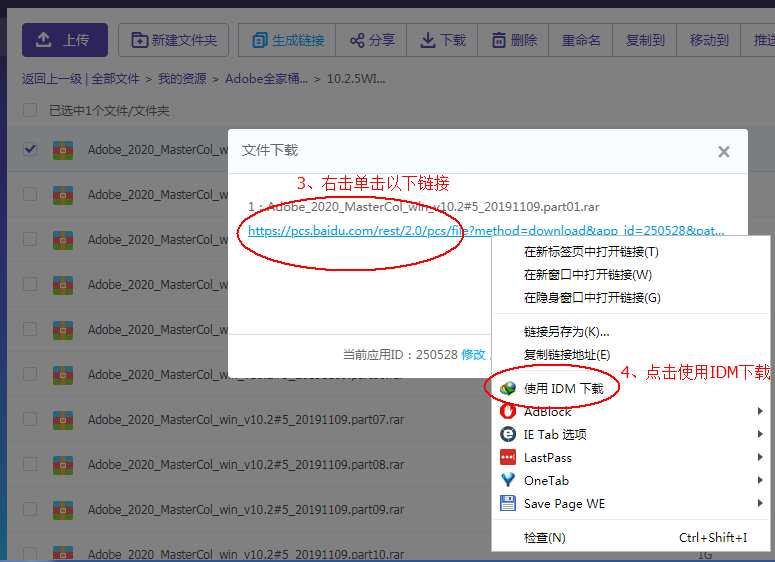The image size is (775, 562).
Task: Expand the IE Tab 选项 submenu arrow
Action: (x=760, y=434)
